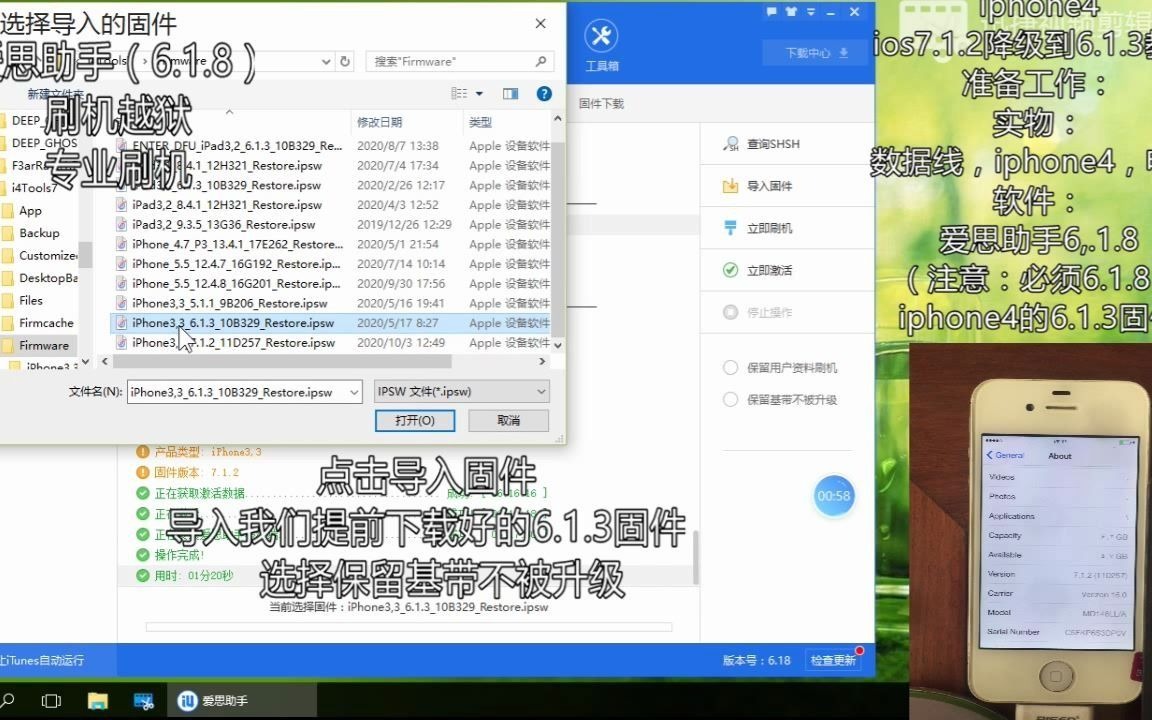This screenshot has width=1152, height=720.
Task: Expand the address bar history dropdown
Action: [x=326, y=62]
